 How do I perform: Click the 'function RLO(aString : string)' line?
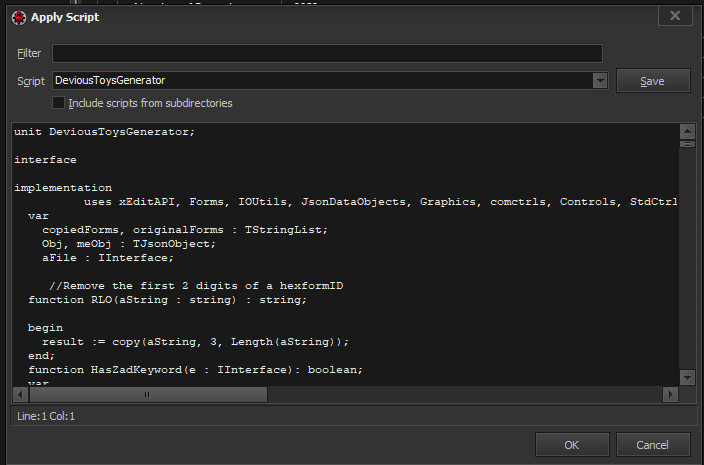167,300
